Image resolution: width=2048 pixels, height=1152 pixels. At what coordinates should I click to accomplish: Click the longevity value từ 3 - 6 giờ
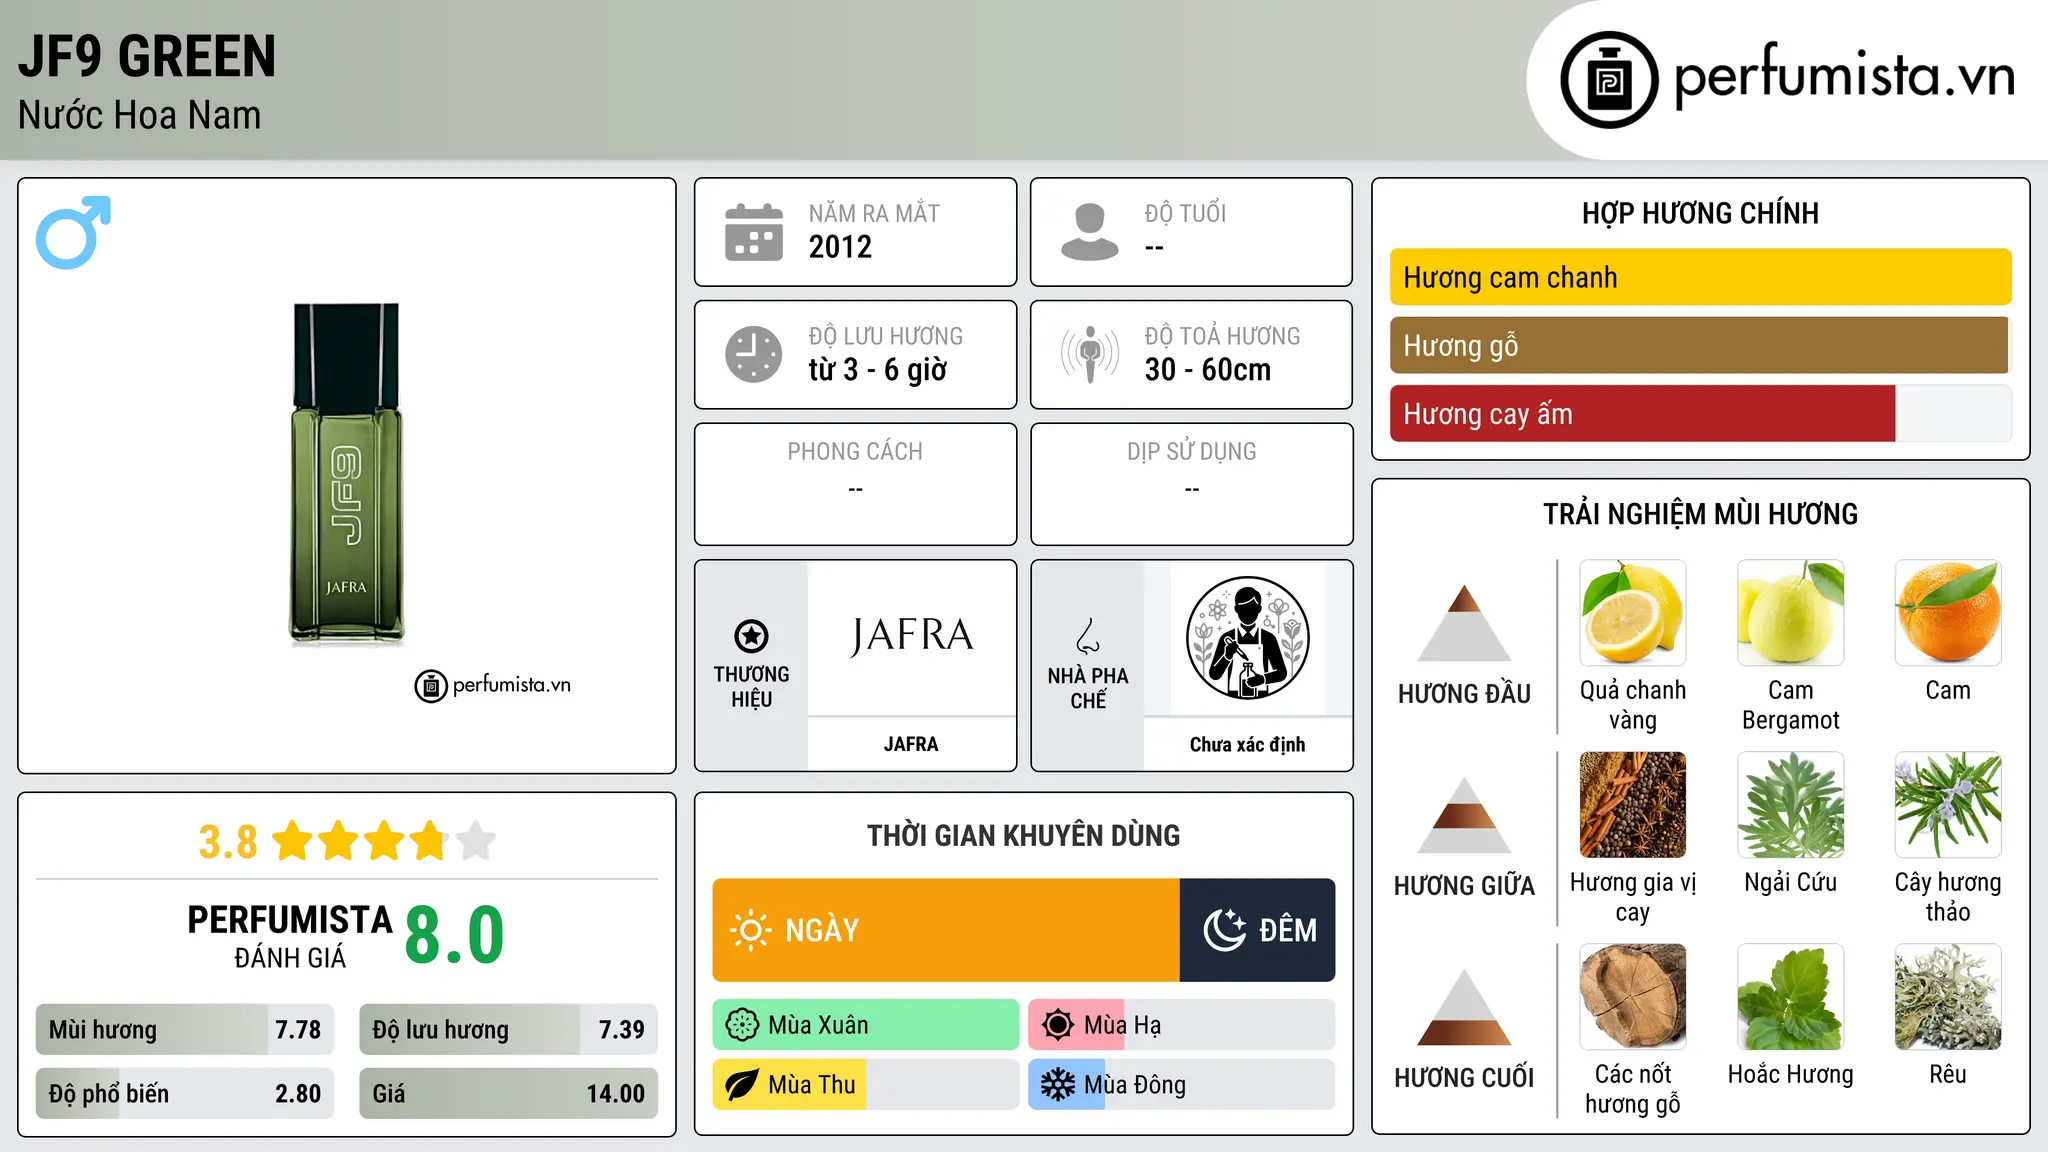pos(878,370)
